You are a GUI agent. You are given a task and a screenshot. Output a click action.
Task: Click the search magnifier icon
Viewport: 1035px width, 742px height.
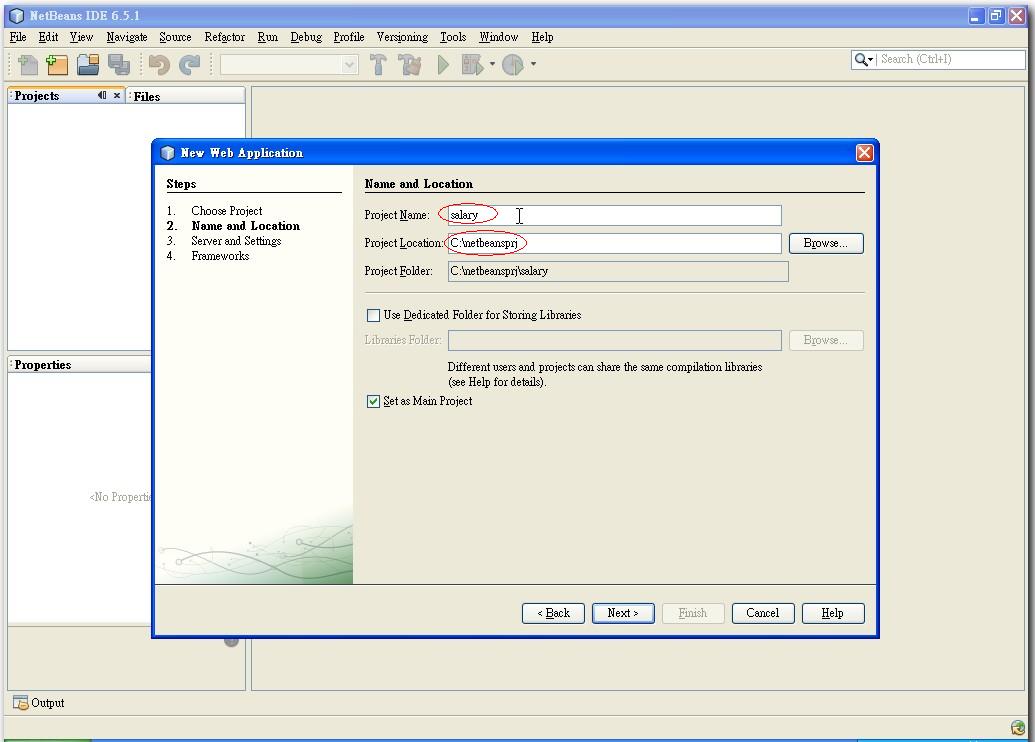(861, 59)
